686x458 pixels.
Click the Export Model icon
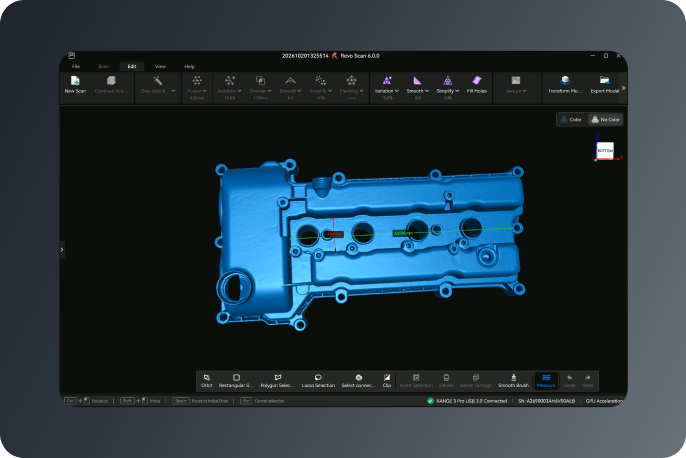point(605,80)
